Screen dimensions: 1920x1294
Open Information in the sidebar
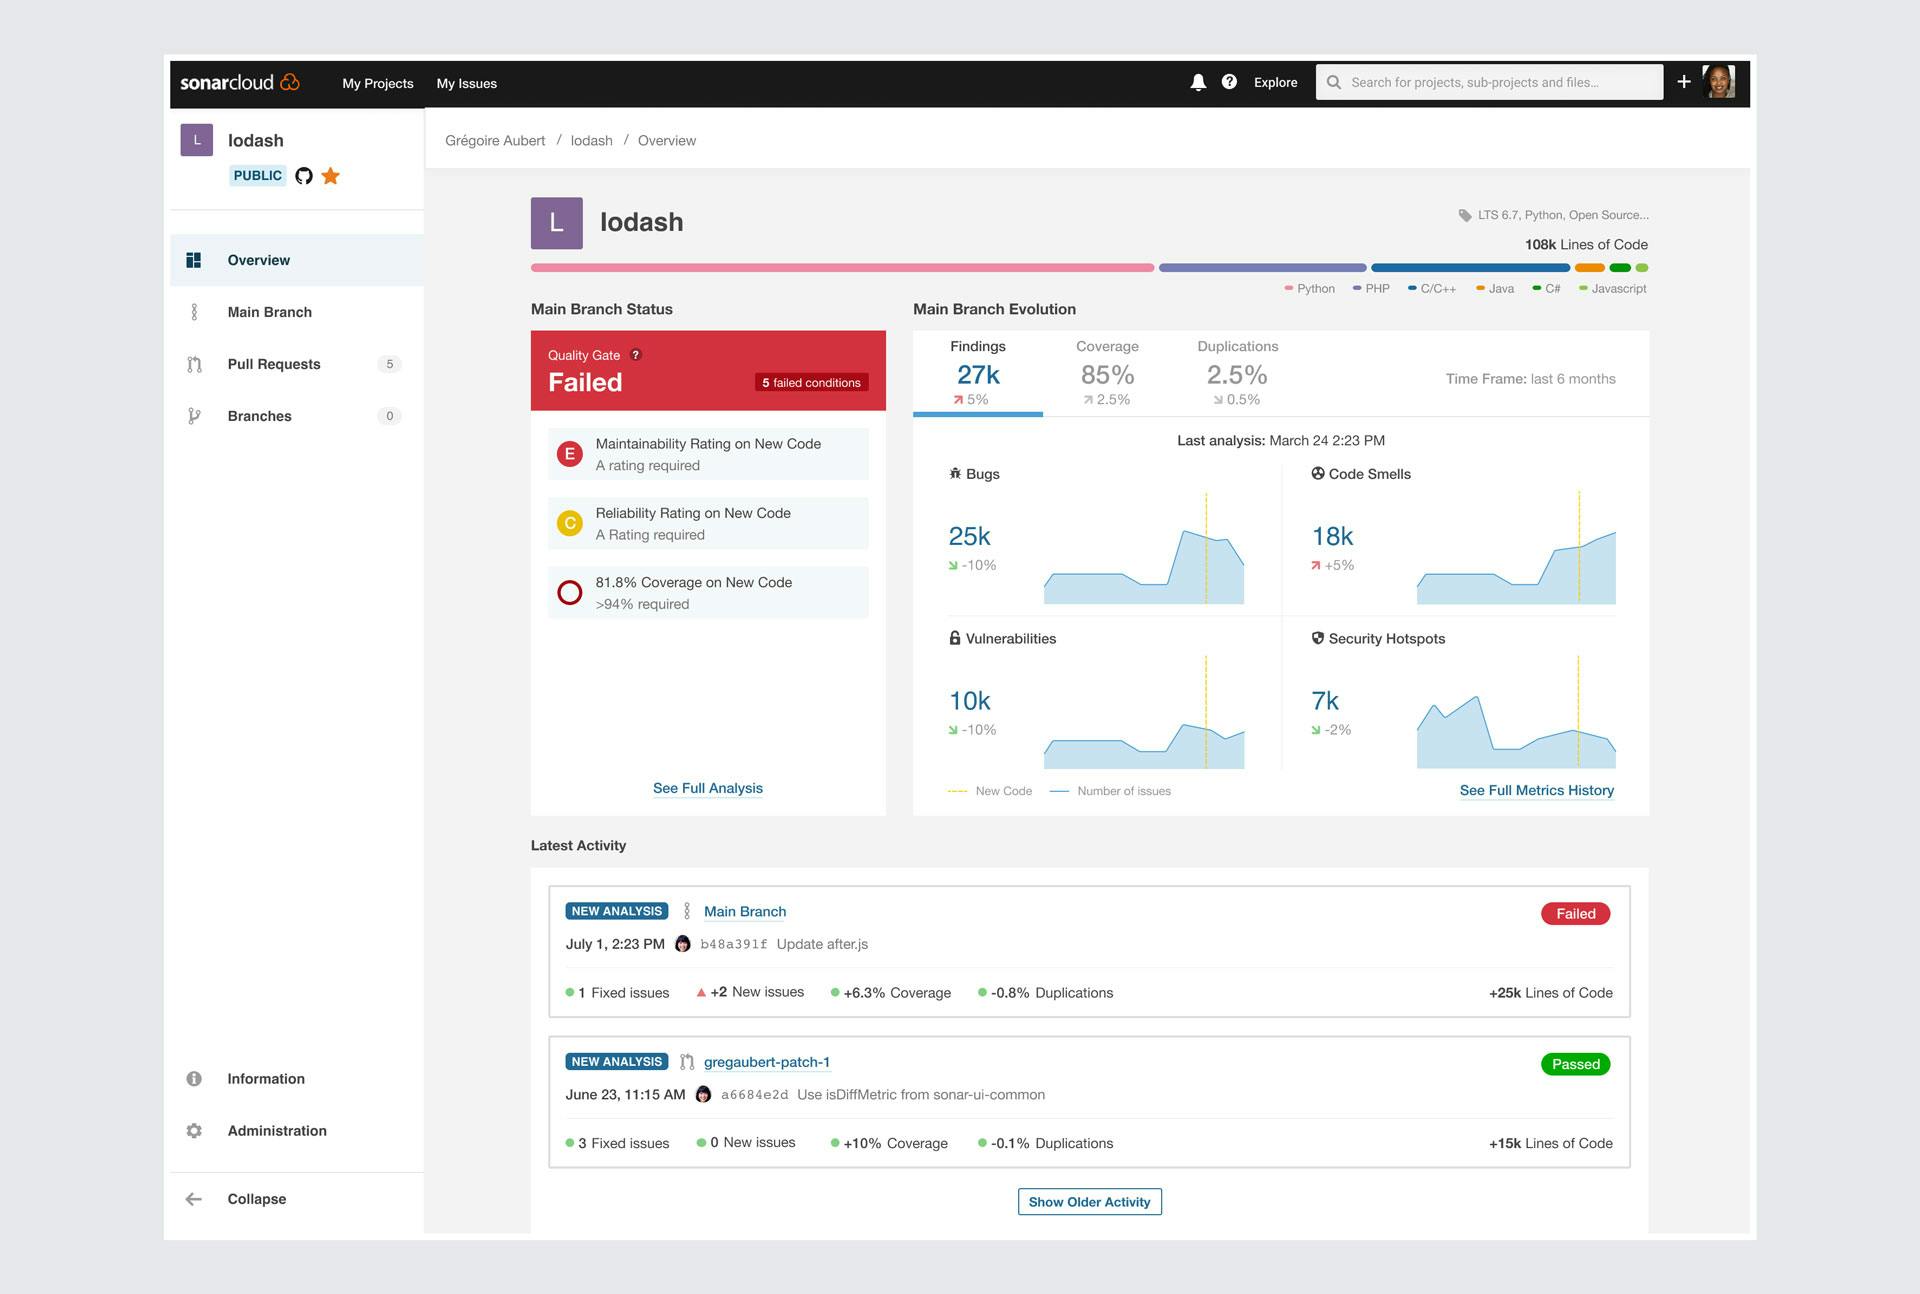tap(297, 1079)
